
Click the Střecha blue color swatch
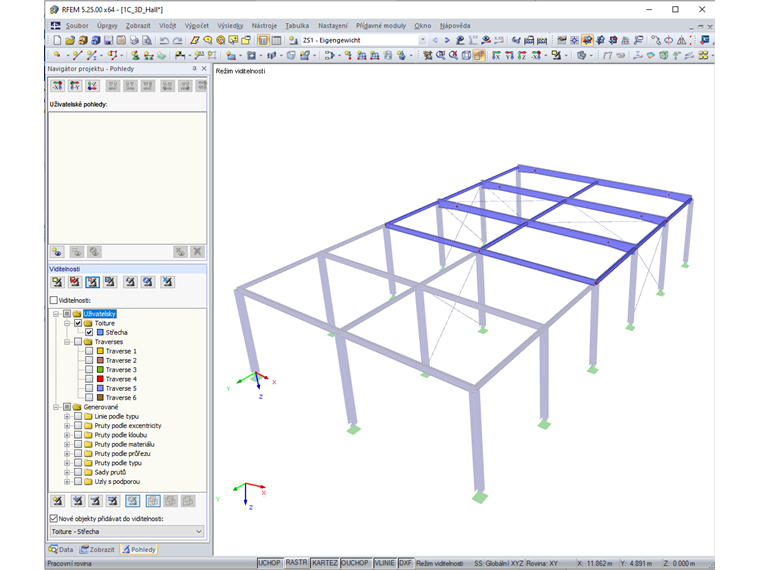pyautogui.click(x=100, y=332)
